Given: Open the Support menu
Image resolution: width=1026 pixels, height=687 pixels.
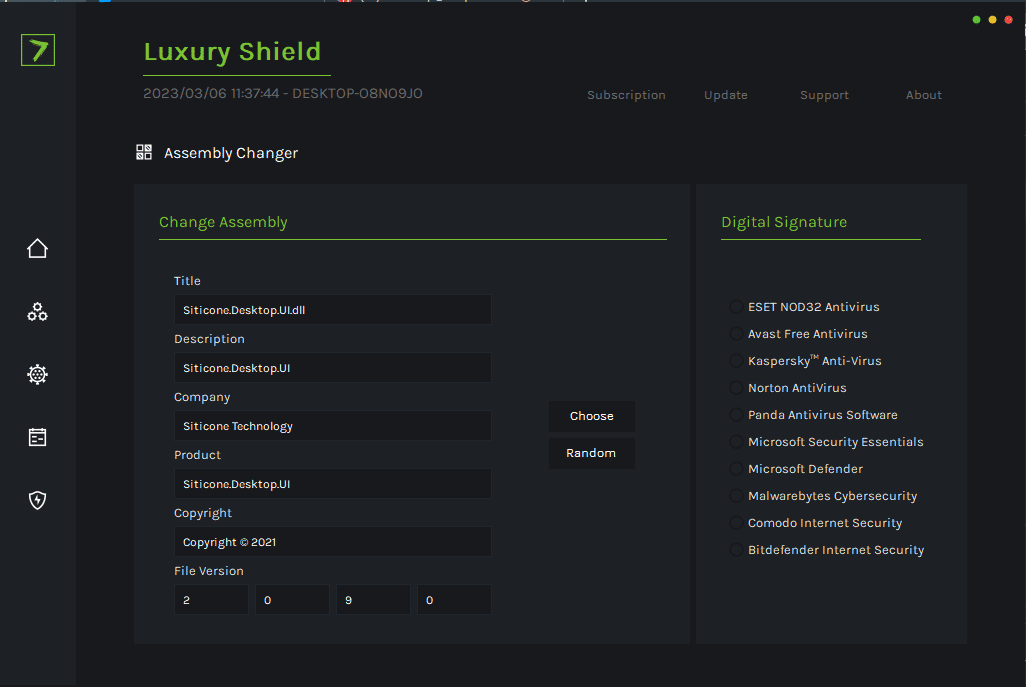Looking at the screenshot, I should click(x=824, y=95).
